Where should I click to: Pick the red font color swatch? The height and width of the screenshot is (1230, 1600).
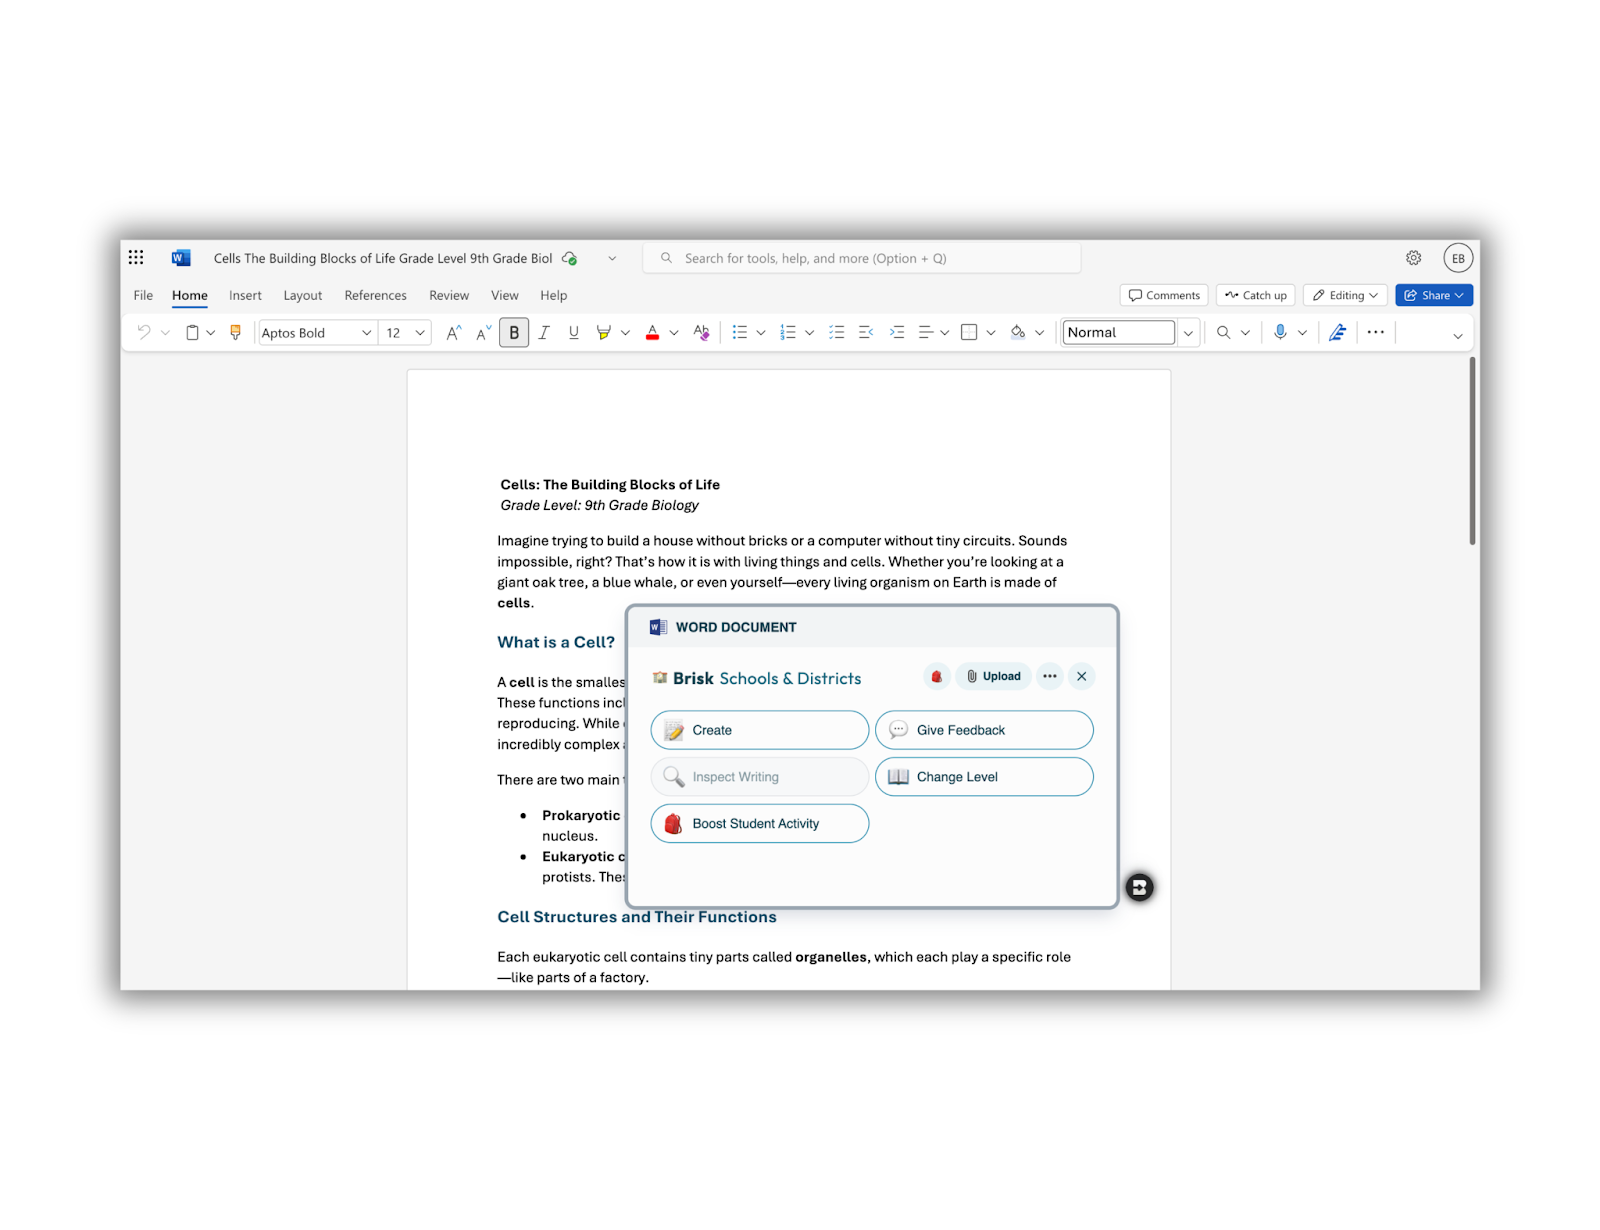(652, 333)
